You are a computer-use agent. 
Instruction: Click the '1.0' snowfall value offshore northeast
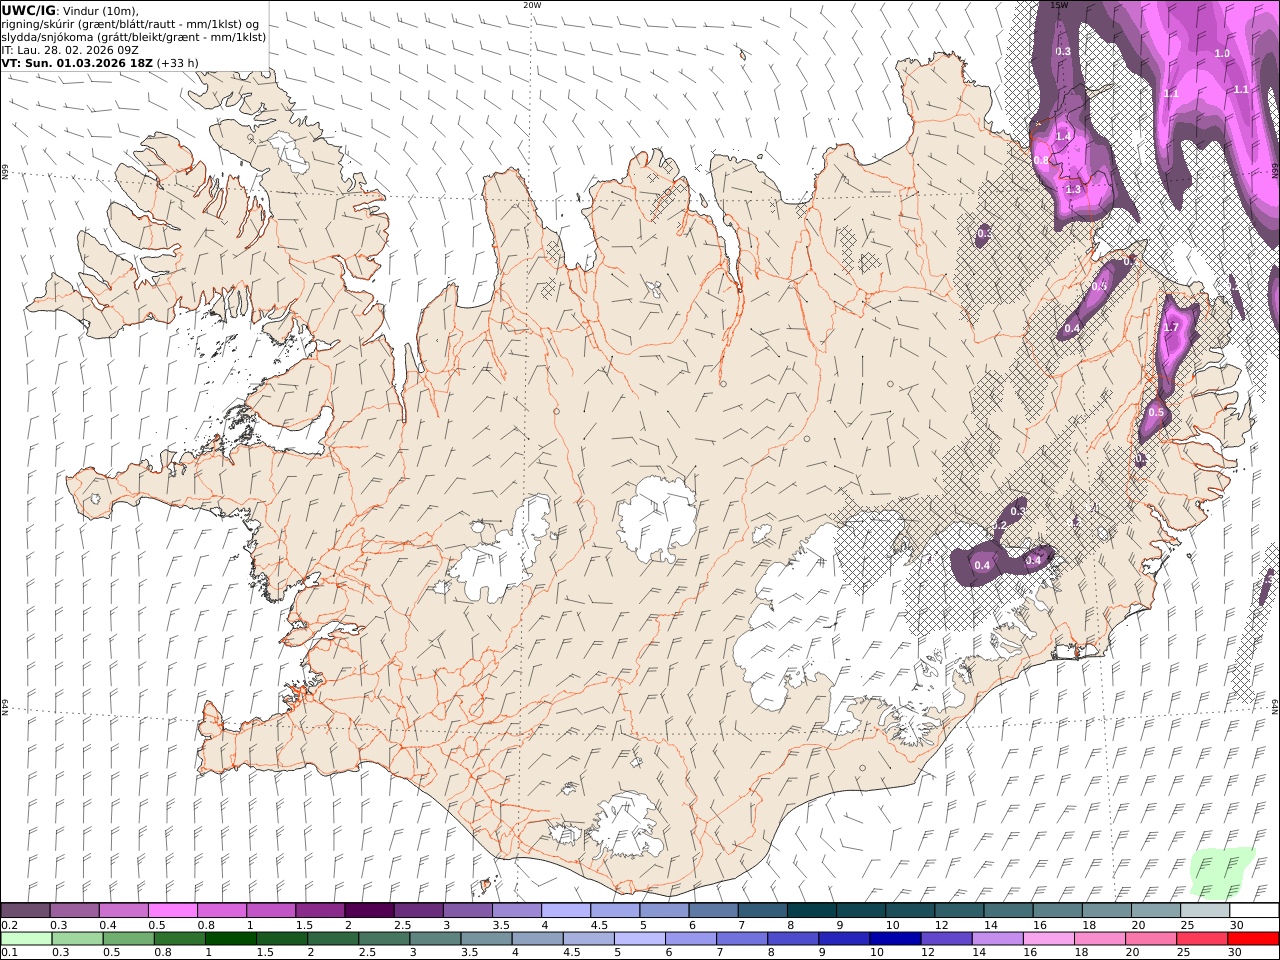[1221, 53]
